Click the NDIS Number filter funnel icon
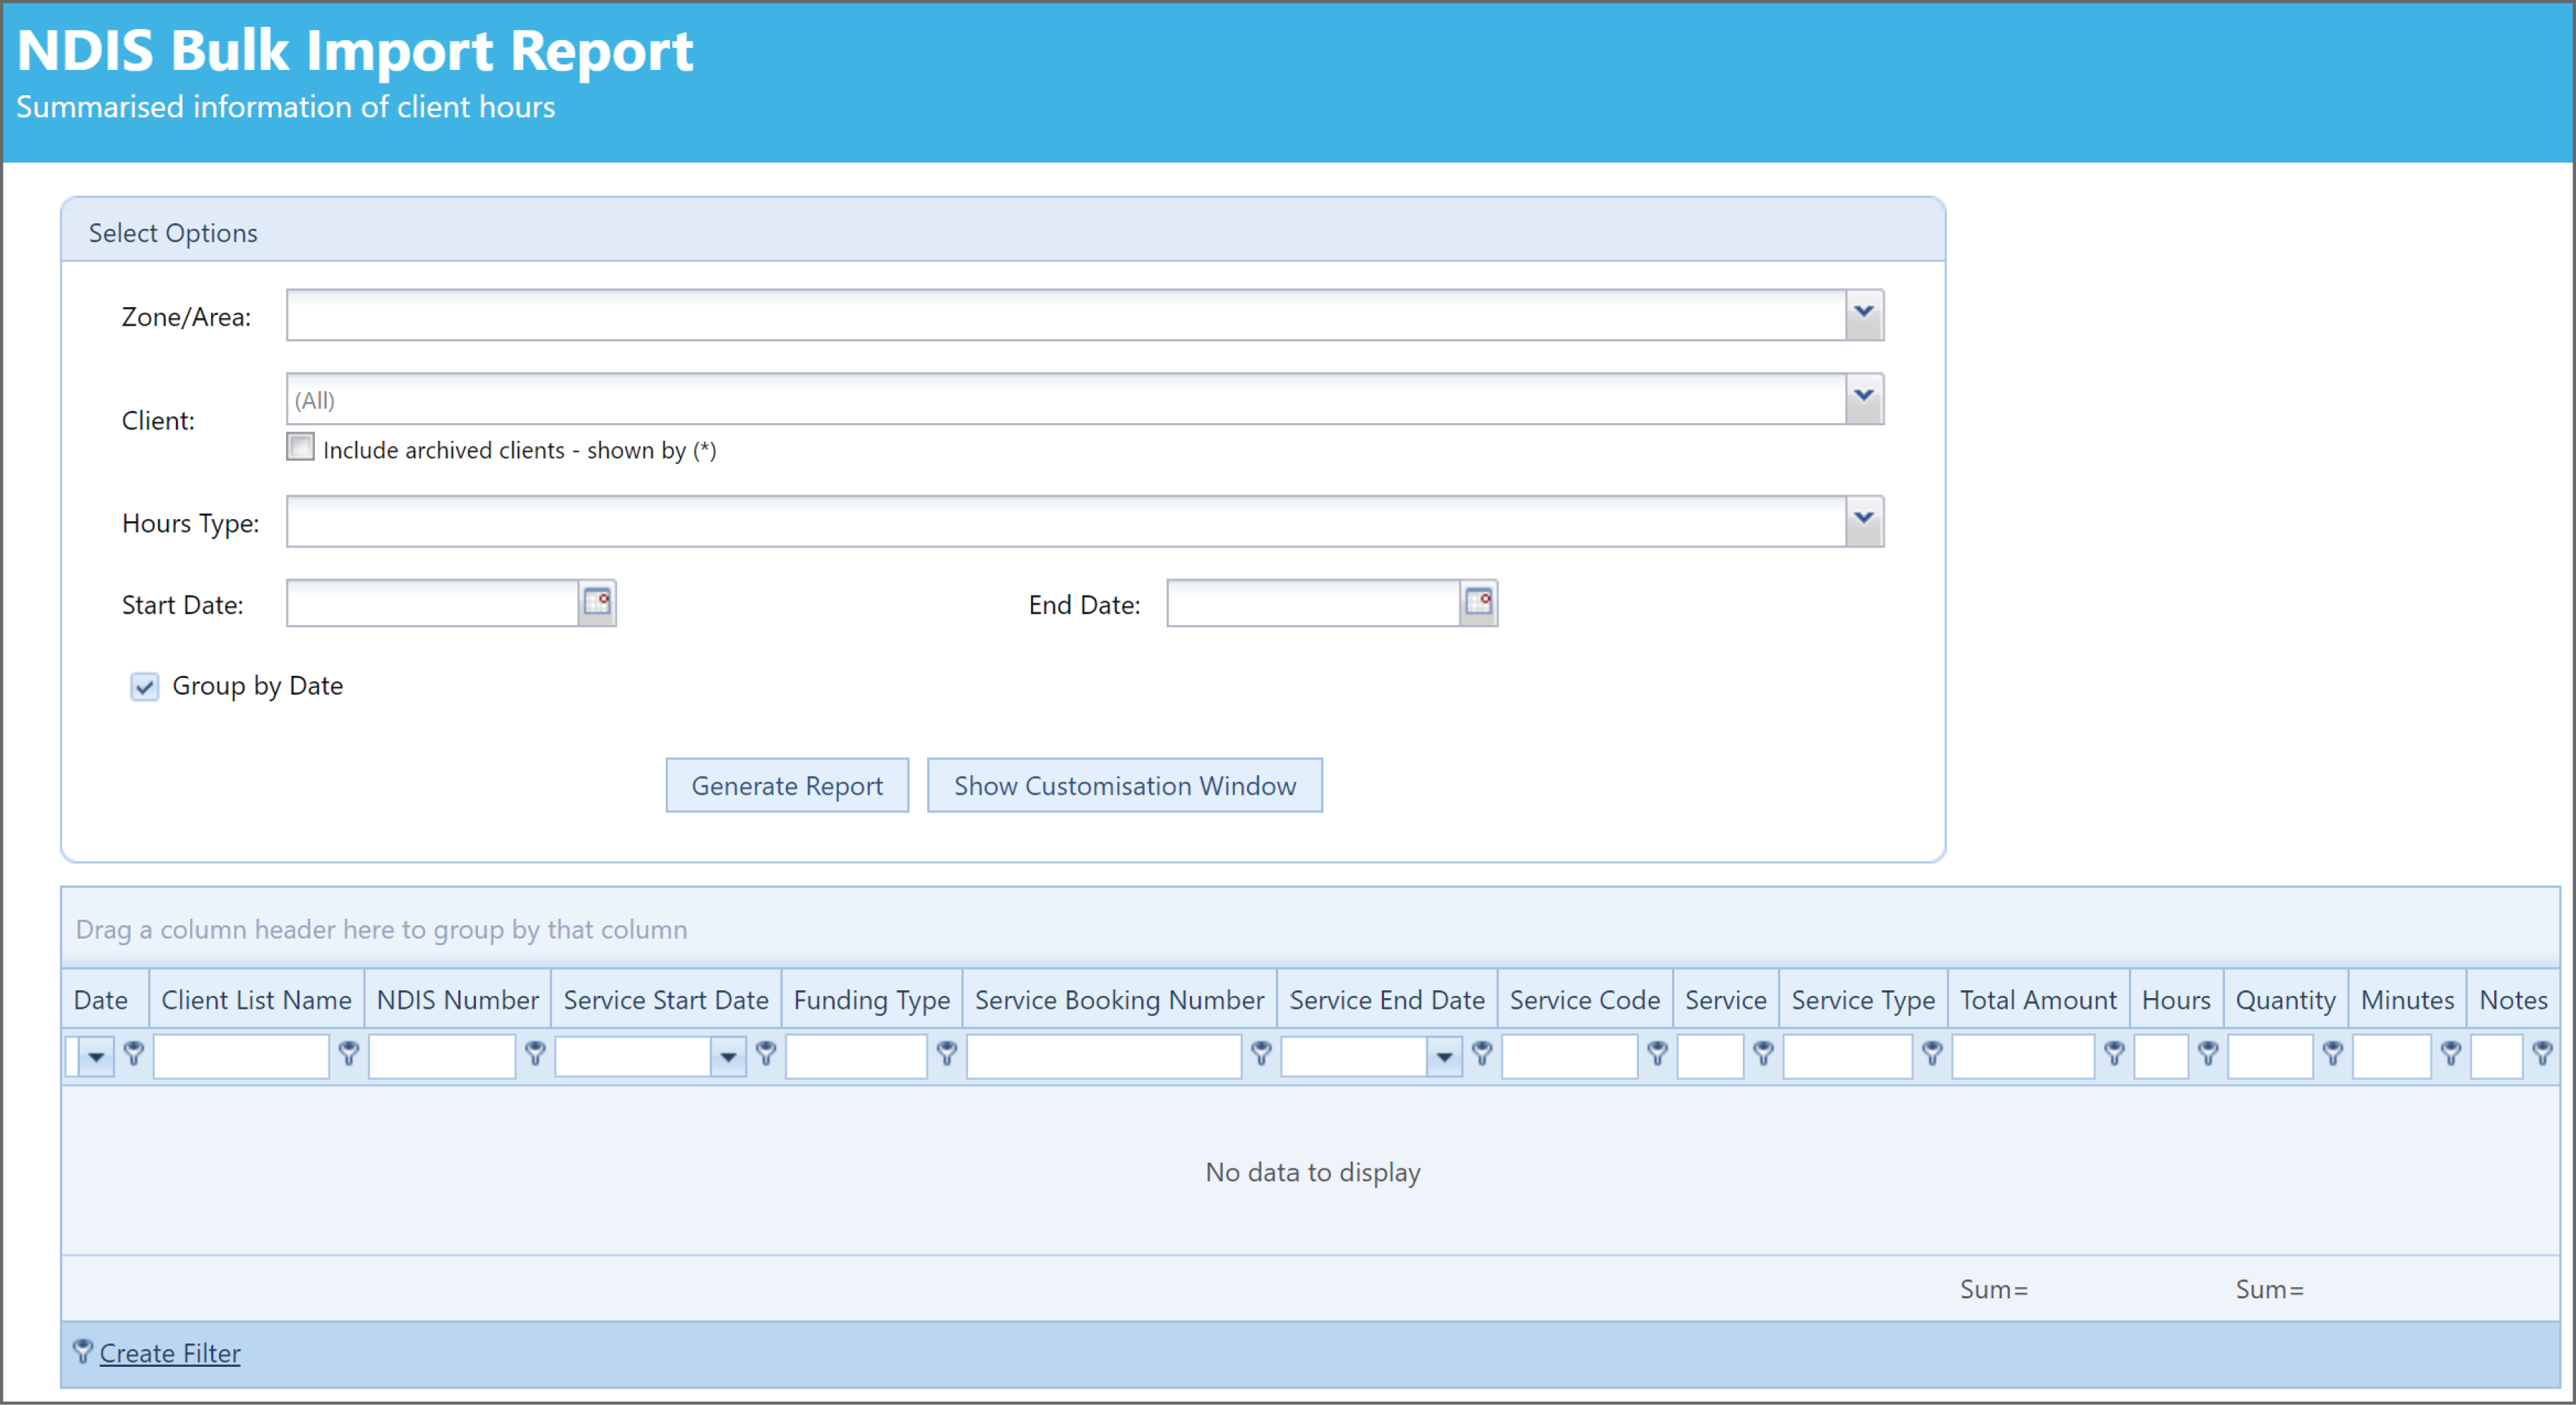 [535, 1053]
